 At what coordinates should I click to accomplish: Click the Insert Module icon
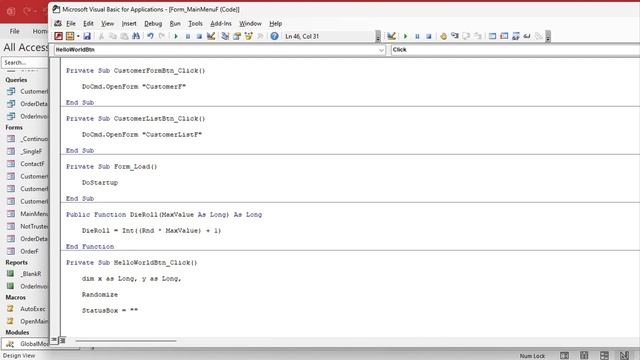pos(70,36)
